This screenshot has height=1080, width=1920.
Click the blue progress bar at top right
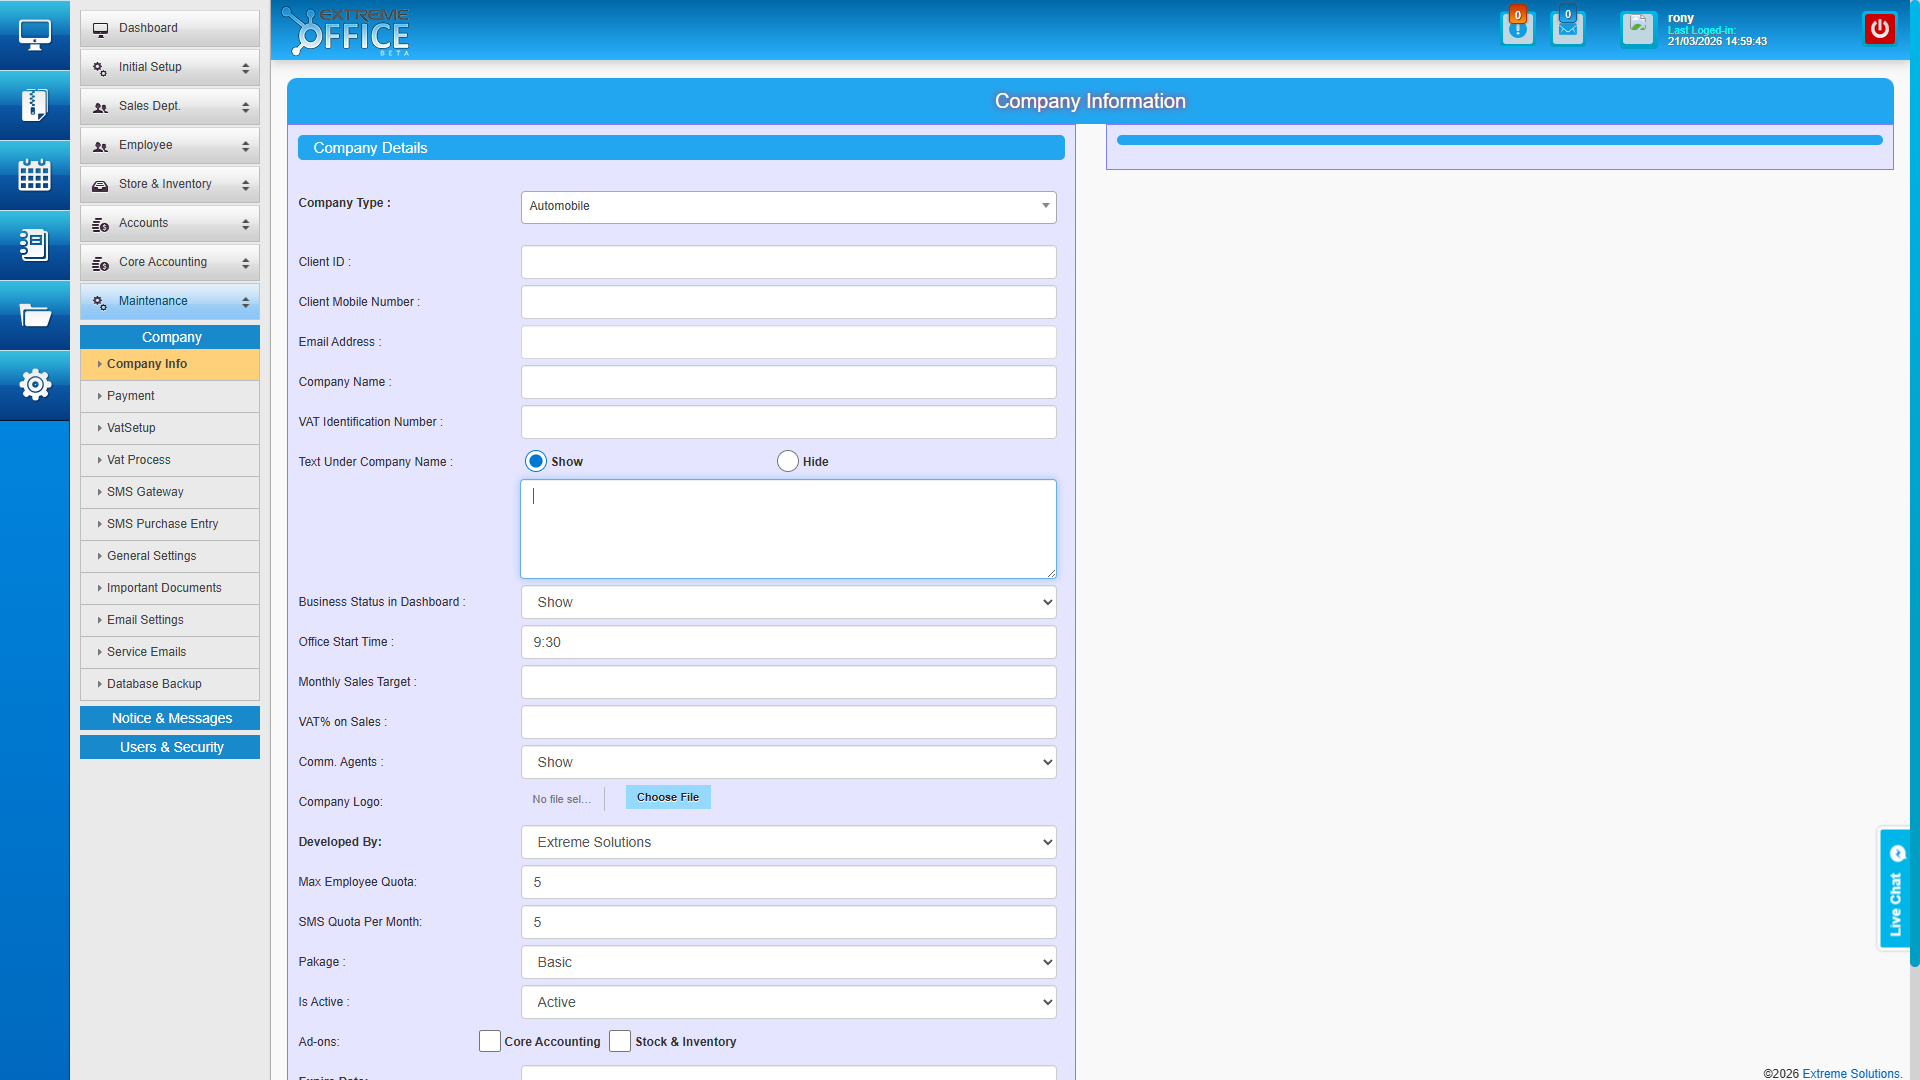click(1498, 140)
